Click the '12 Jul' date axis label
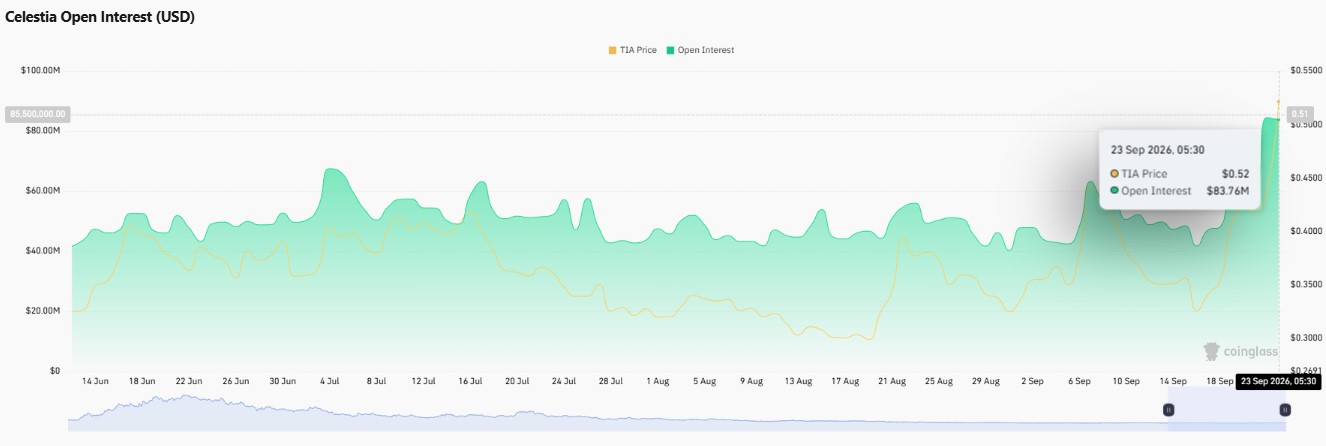 pyautogui.click(x=423, y=381)
